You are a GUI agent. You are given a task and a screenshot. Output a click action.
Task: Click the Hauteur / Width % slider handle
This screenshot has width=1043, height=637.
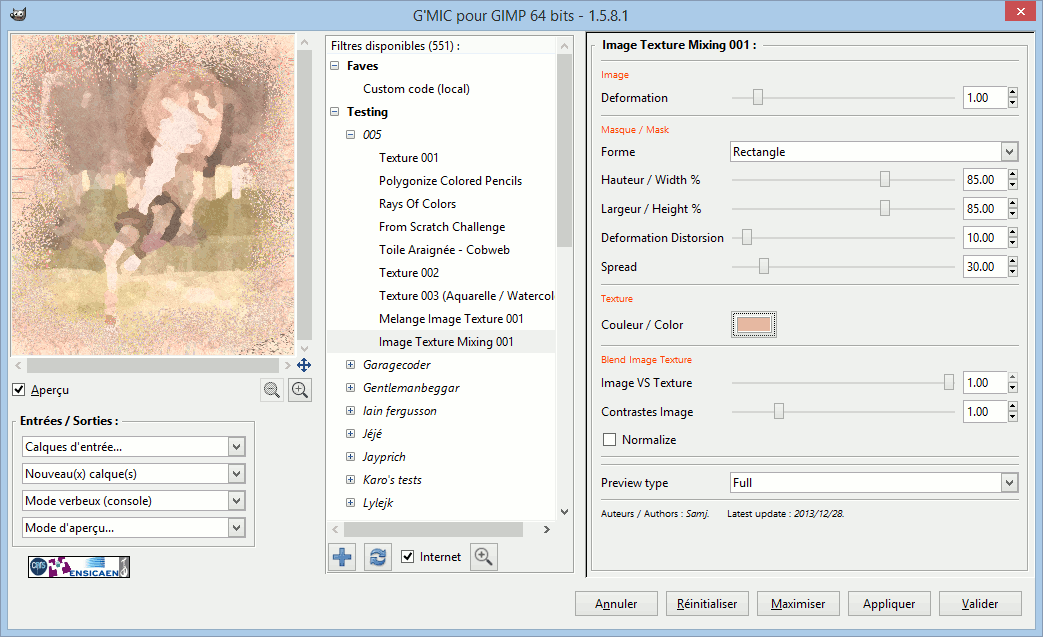[885, 180]
